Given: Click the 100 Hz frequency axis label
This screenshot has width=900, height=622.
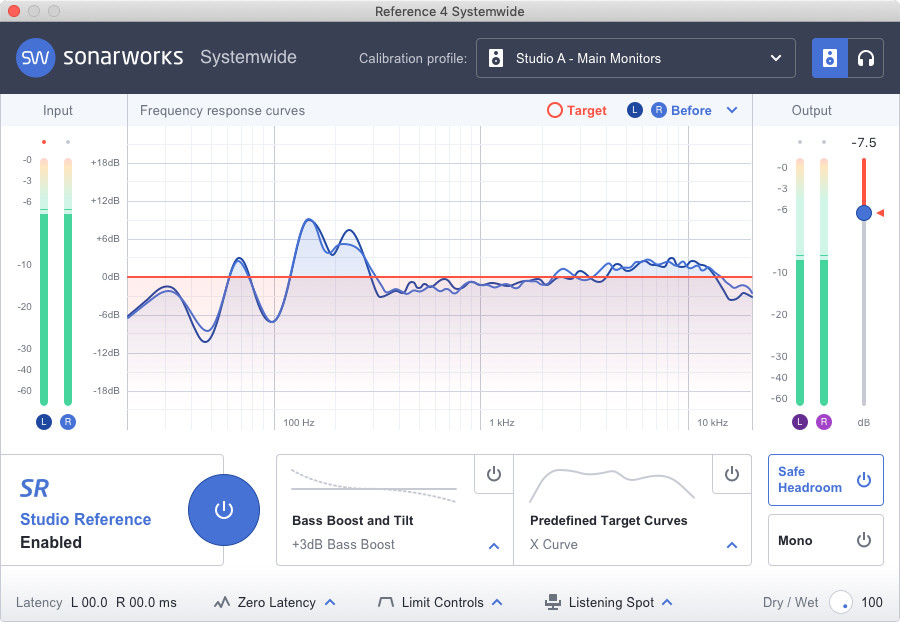Looking at the screenshot, I should coord(298,423).
